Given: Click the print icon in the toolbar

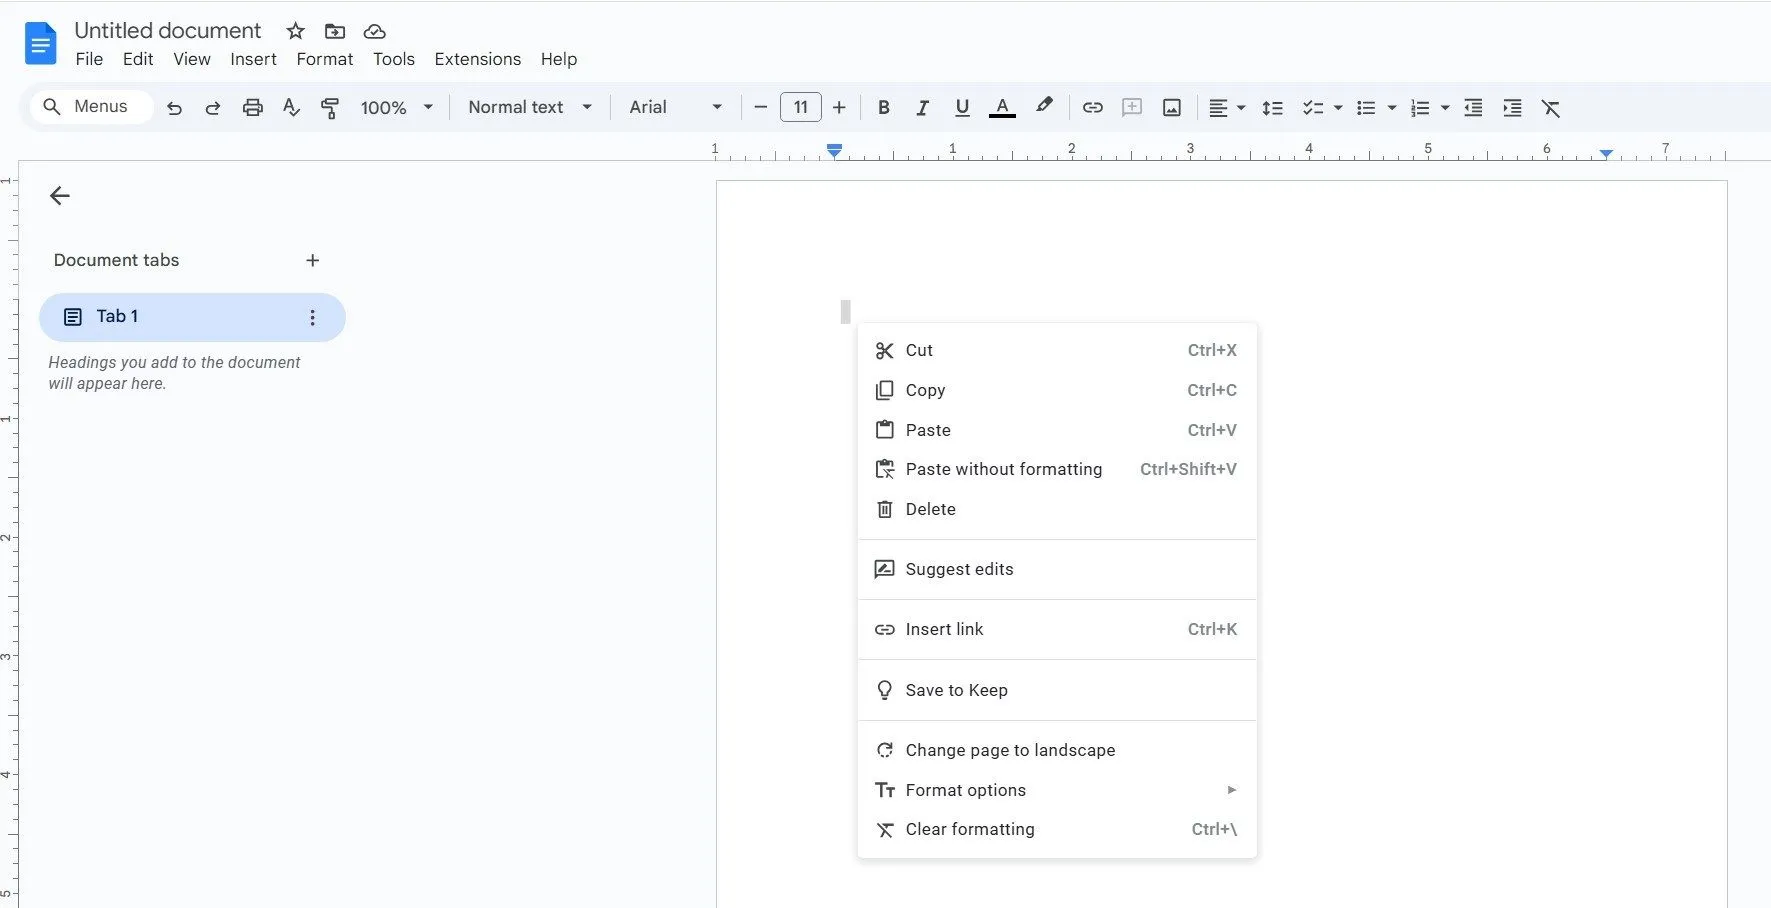Looking at the screenshot, I should click(252, 107).
